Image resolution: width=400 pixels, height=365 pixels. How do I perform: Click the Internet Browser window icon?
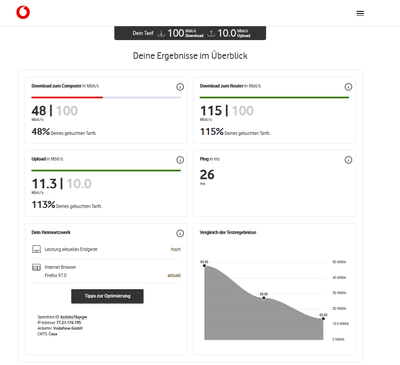tap(36, 267)
